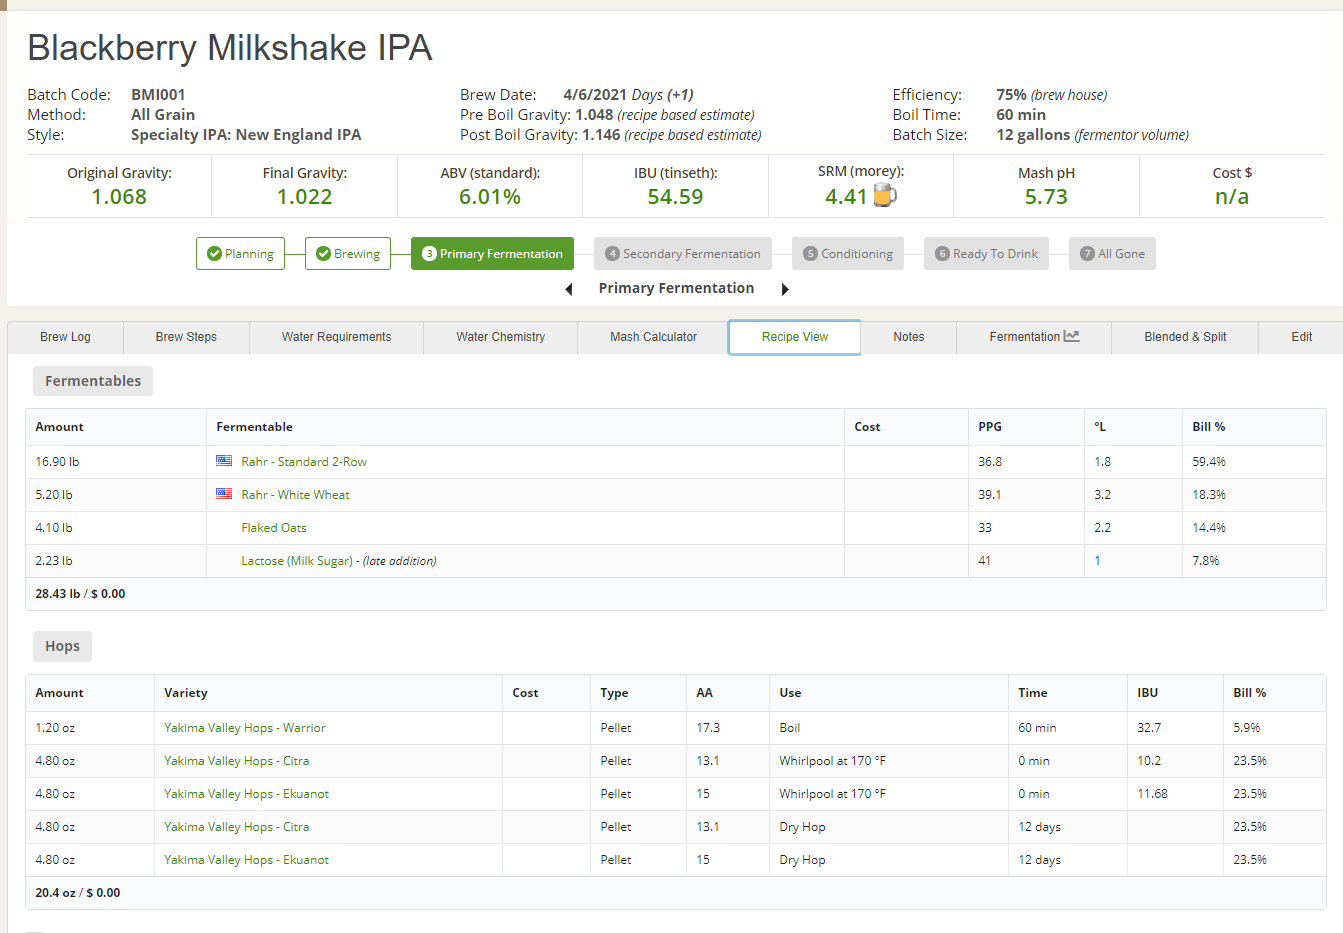Viewport: 1343px width, 933px height.
Task: Select the Recipe View tab
Action: [x=795, y=337]
